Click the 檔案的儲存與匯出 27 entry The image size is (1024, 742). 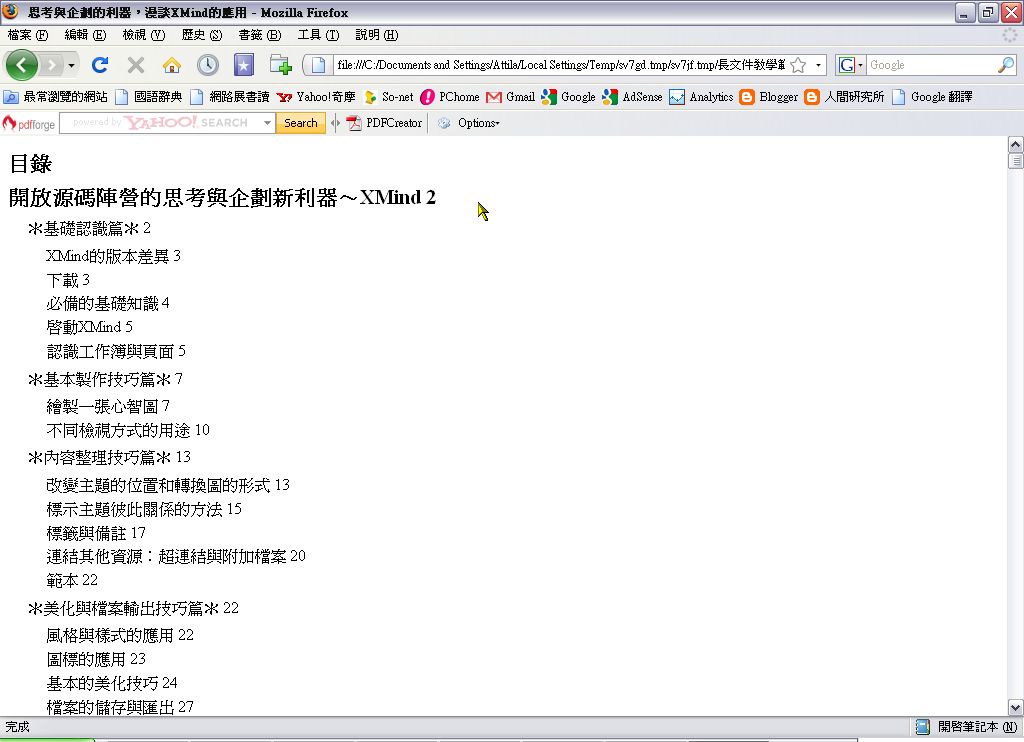pyautogui.click(x=120, y=707)
